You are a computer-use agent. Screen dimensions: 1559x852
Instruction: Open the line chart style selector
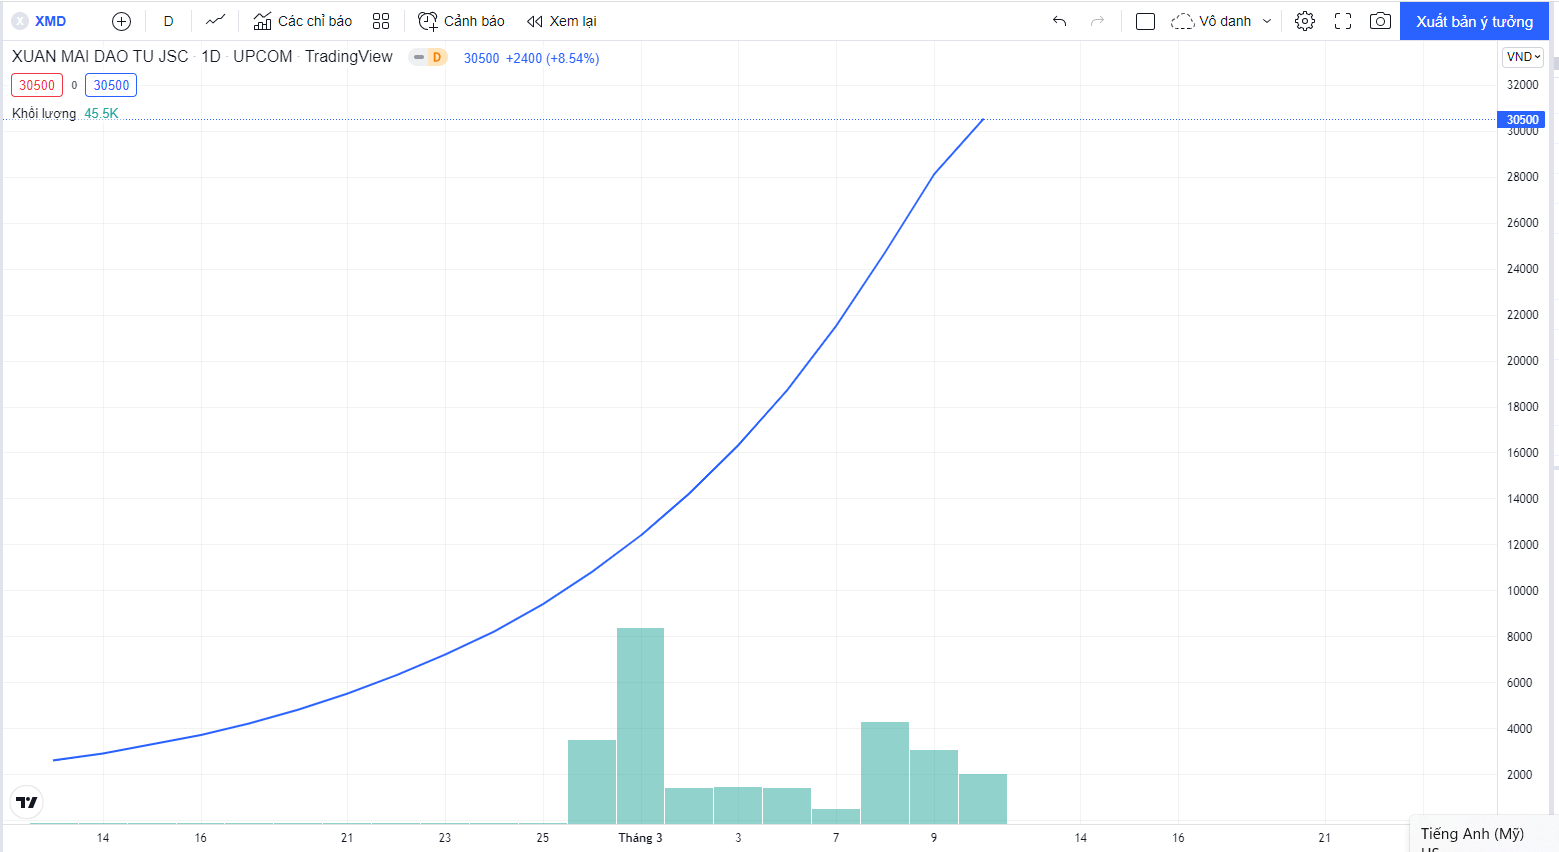215,21
